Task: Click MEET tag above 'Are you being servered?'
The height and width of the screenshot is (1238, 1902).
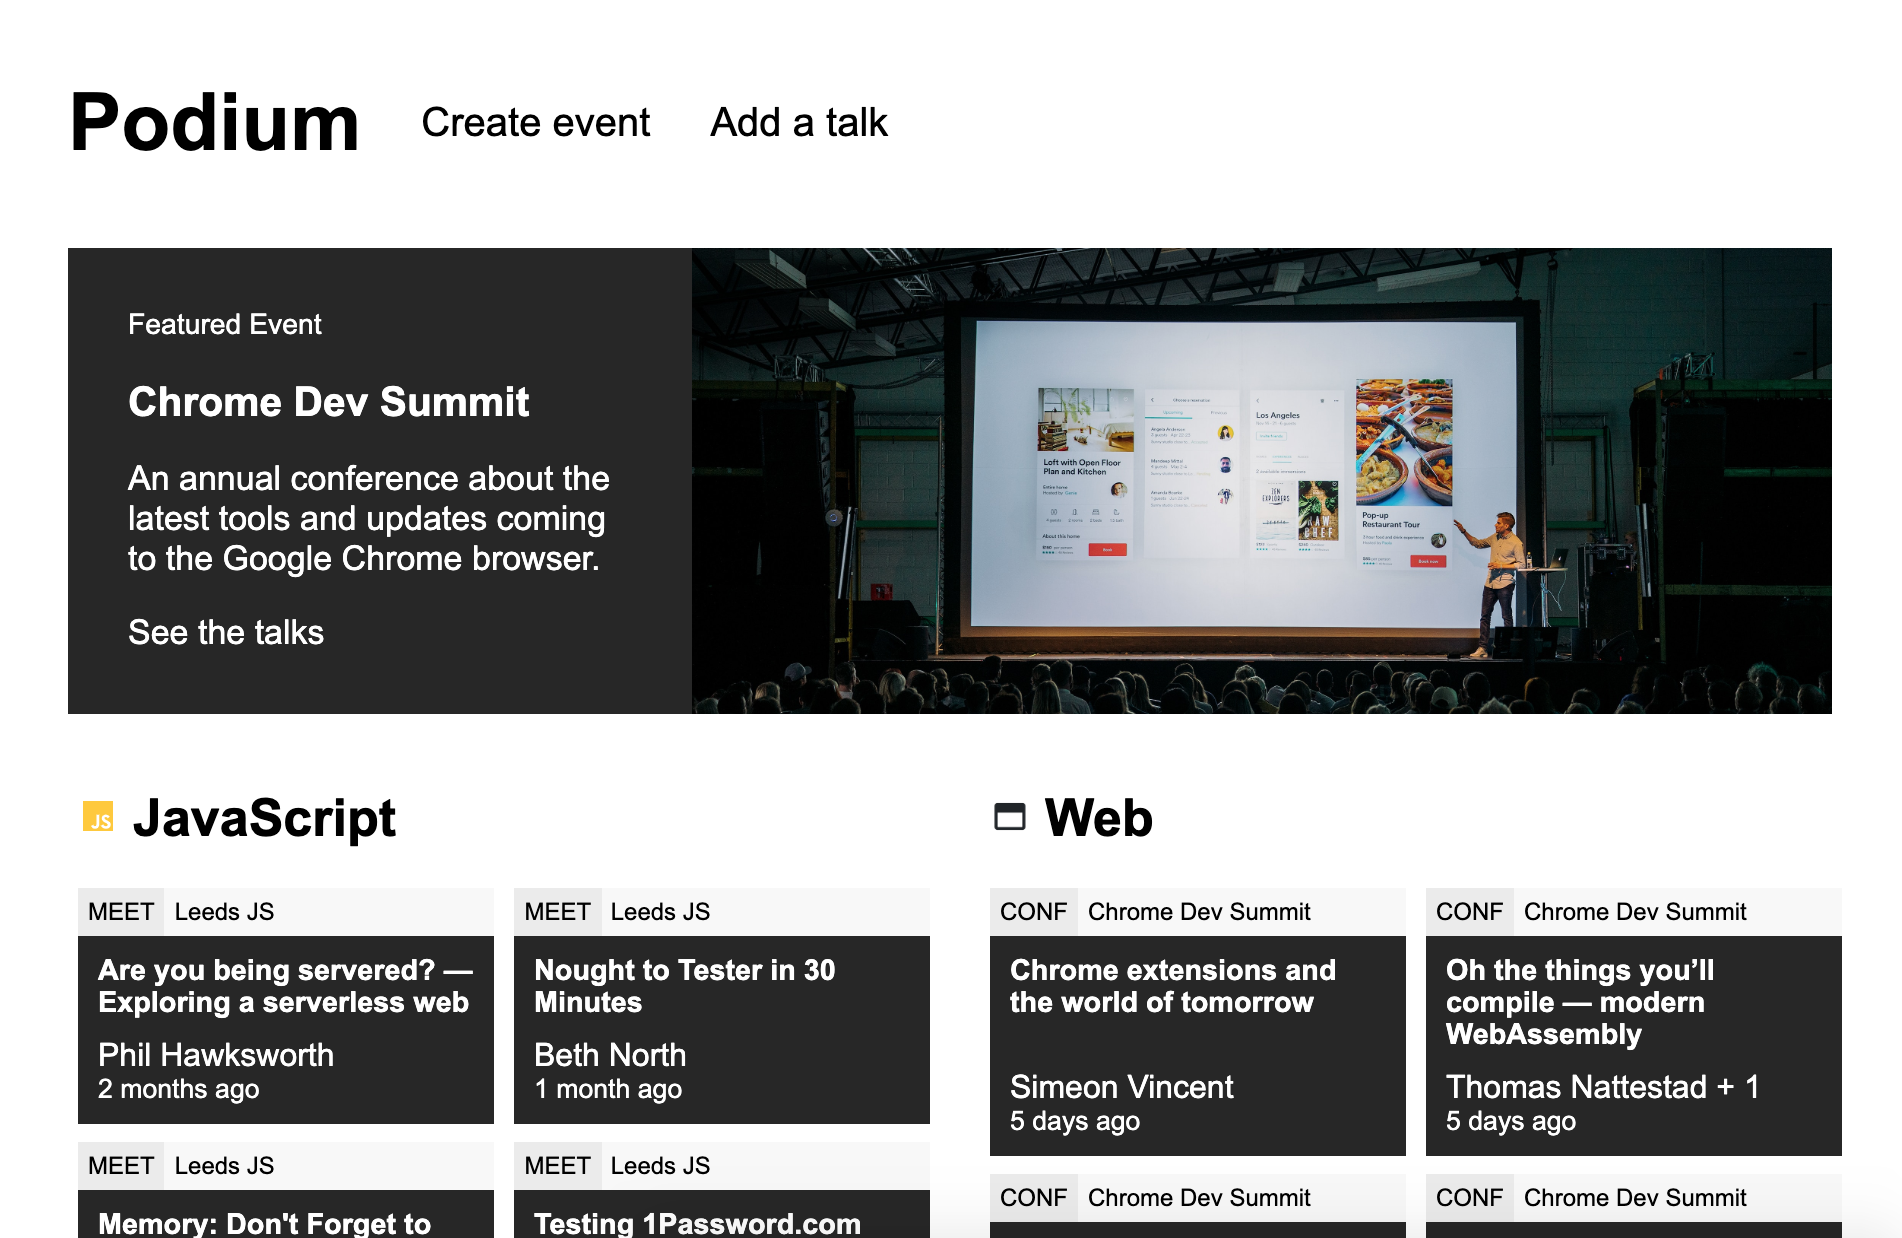Action: click(x=121, y=912)
